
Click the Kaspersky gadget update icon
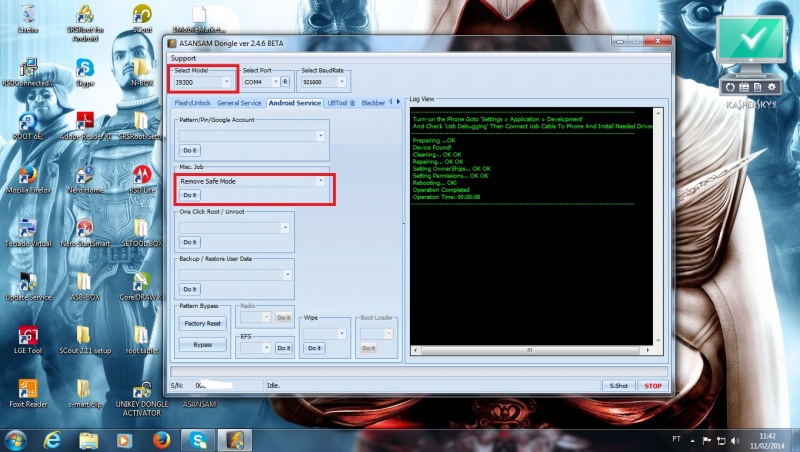coord(730,87)
